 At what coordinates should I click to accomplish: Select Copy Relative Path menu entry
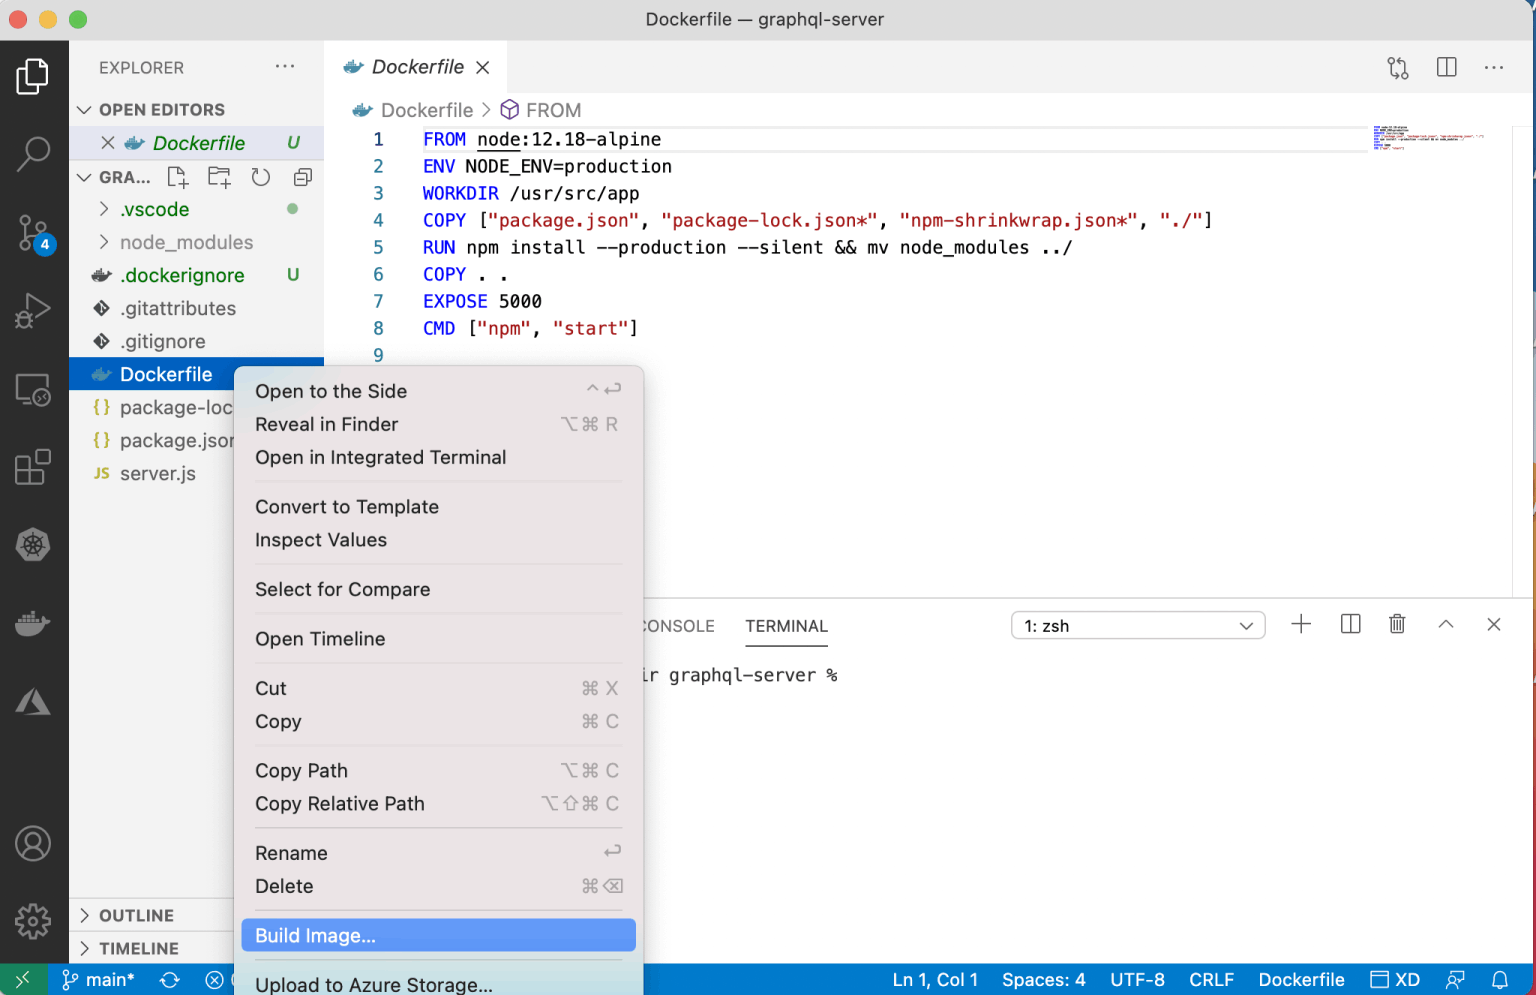pyautogui.click(x=340, y=804)
